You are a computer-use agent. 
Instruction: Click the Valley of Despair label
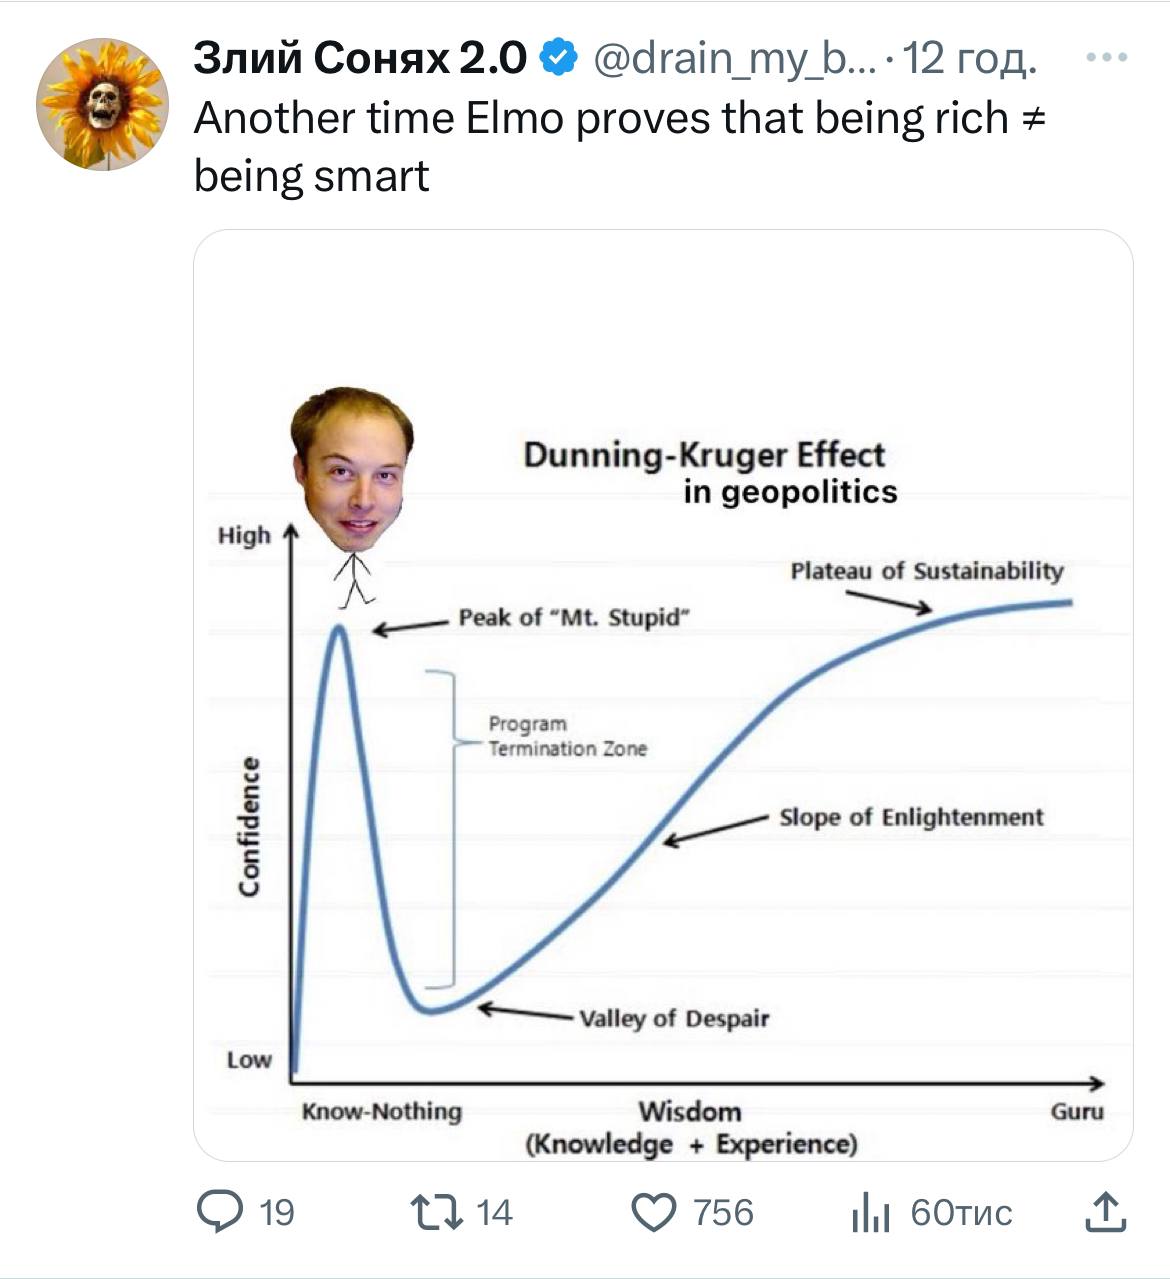pyautogui.click(x=675, y=1018)
